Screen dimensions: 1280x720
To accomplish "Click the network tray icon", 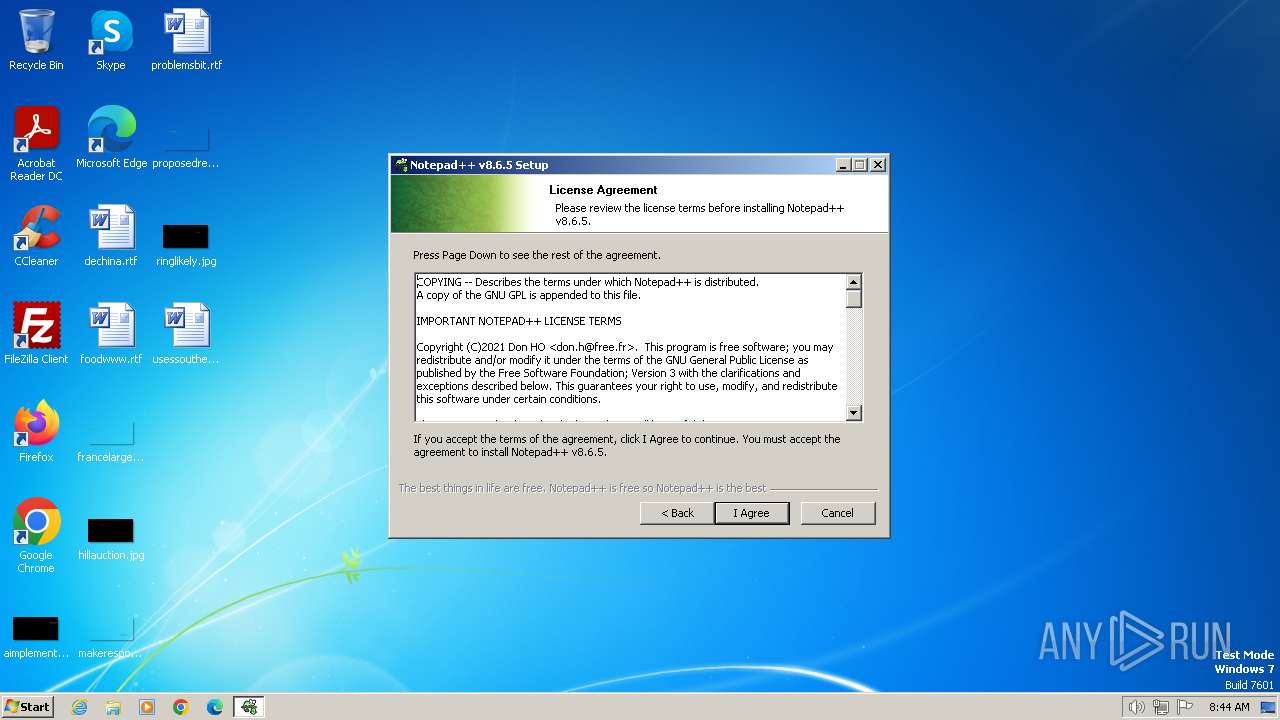I will [1161, 707].
